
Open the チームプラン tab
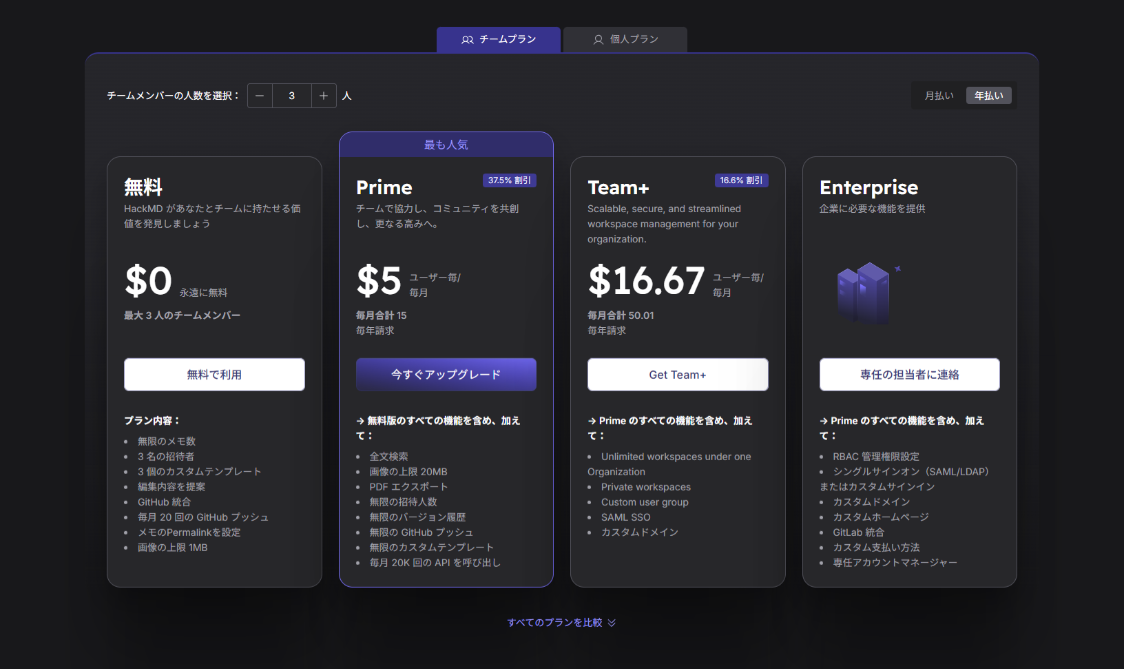click(x=498, y=40)
